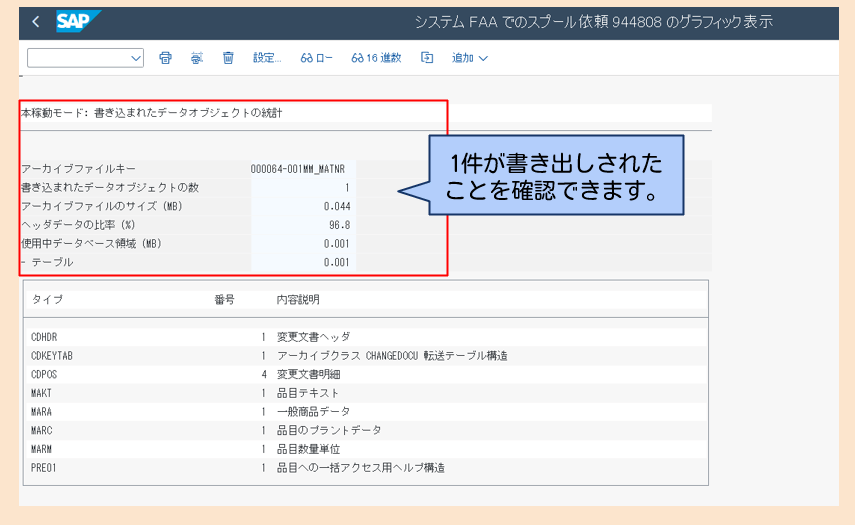Image resolution: width=855 pixels, height=525 pixels.
Task: Click 品目のプラントデータ description
Action: (329, 430)
